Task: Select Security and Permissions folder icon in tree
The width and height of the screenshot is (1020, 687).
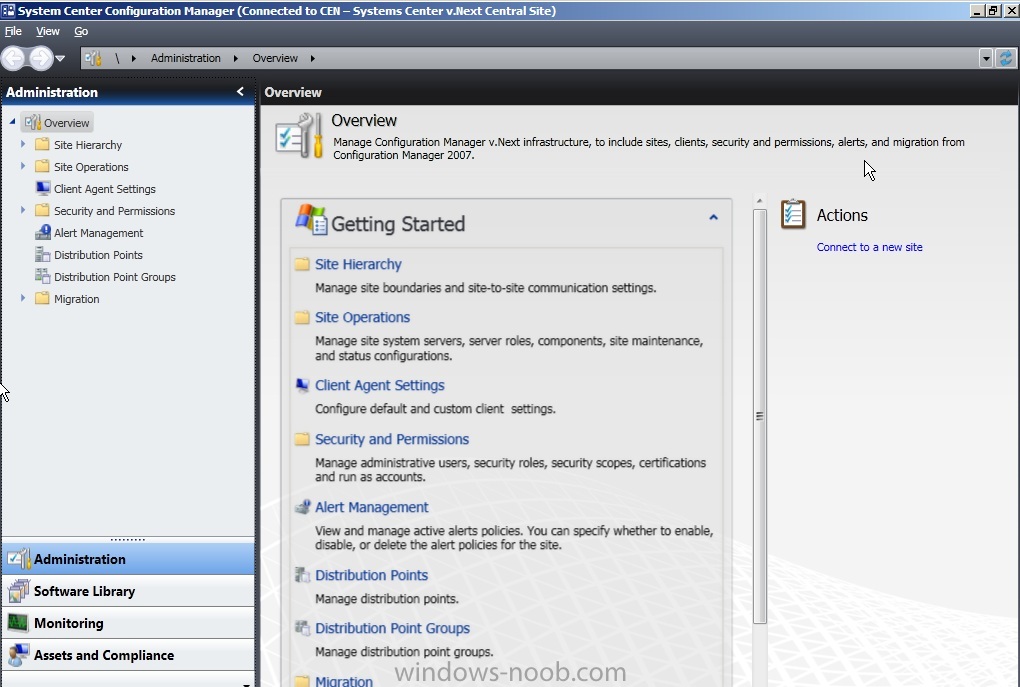Action: click(x=42, y=210)
